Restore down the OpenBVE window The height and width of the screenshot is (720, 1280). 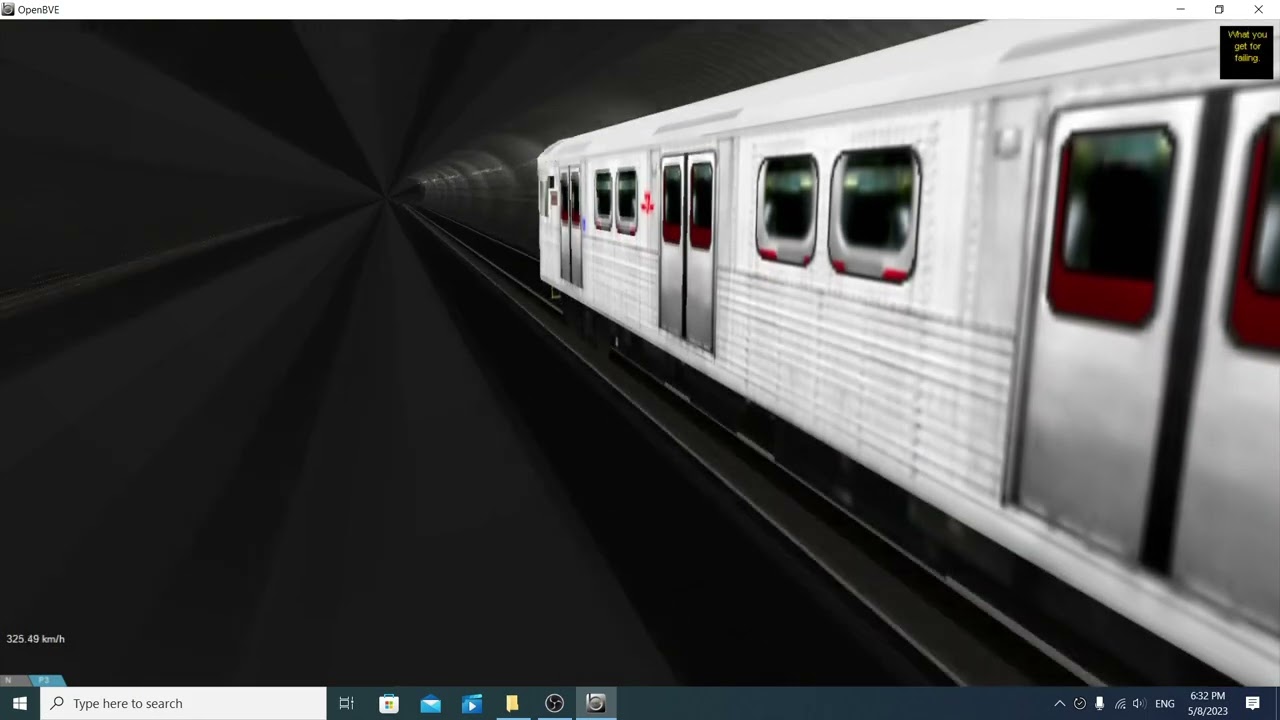click(x=1219, y=9)
